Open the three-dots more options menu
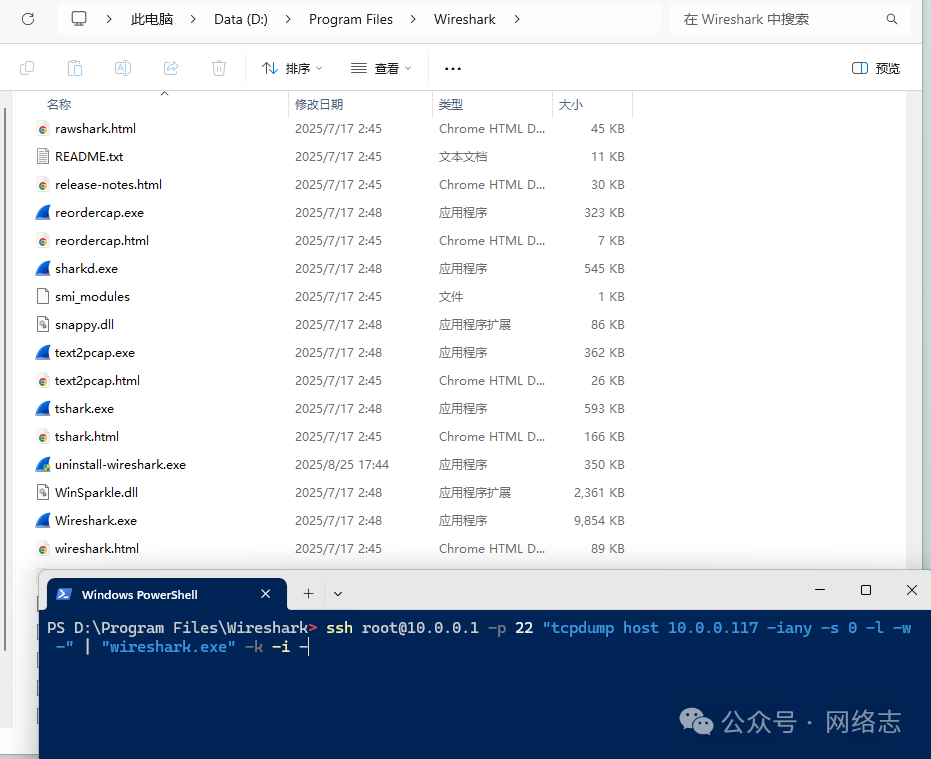The width and height of the screenshot is (931, 759). (453, 68)
